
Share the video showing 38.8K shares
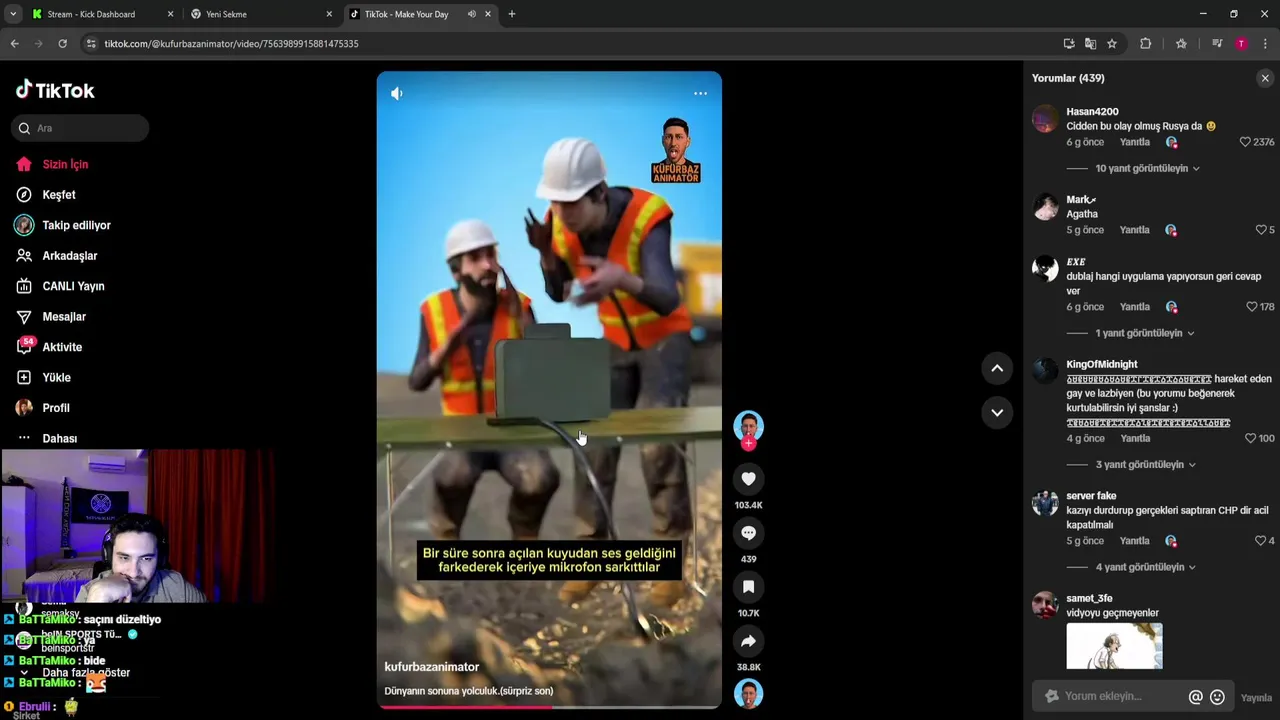pyautogui.click(x=748, y=641)
